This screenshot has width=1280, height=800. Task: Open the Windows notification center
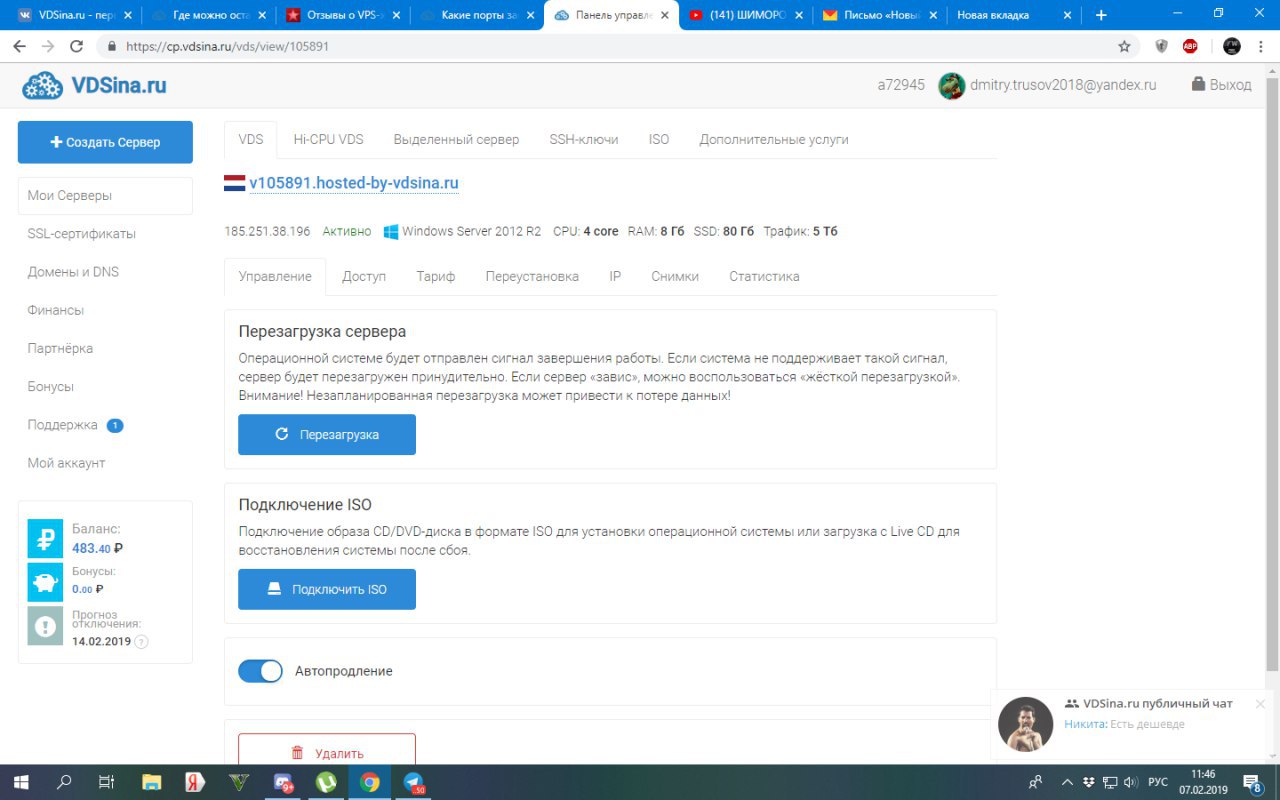[1252, 782]
